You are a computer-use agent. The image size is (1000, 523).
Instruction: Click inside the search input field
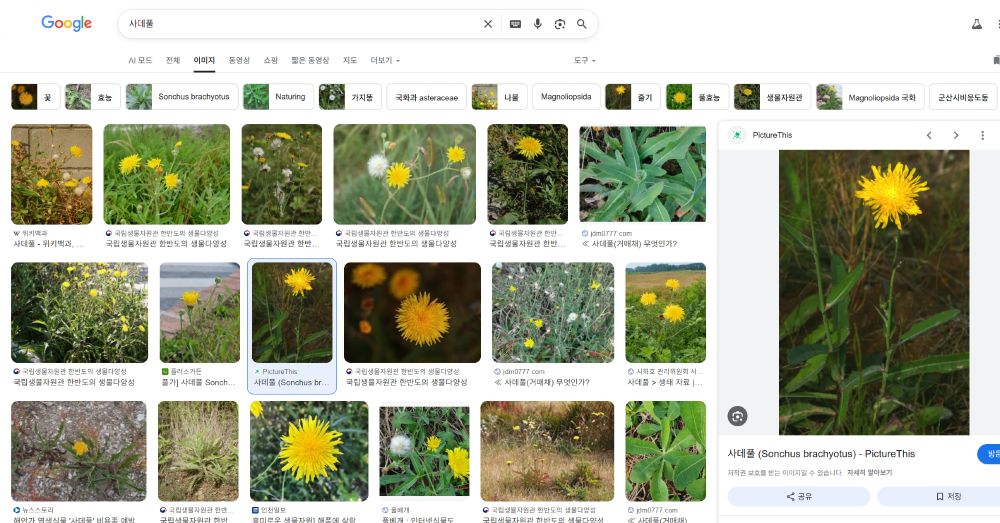[x=300, y=24]
